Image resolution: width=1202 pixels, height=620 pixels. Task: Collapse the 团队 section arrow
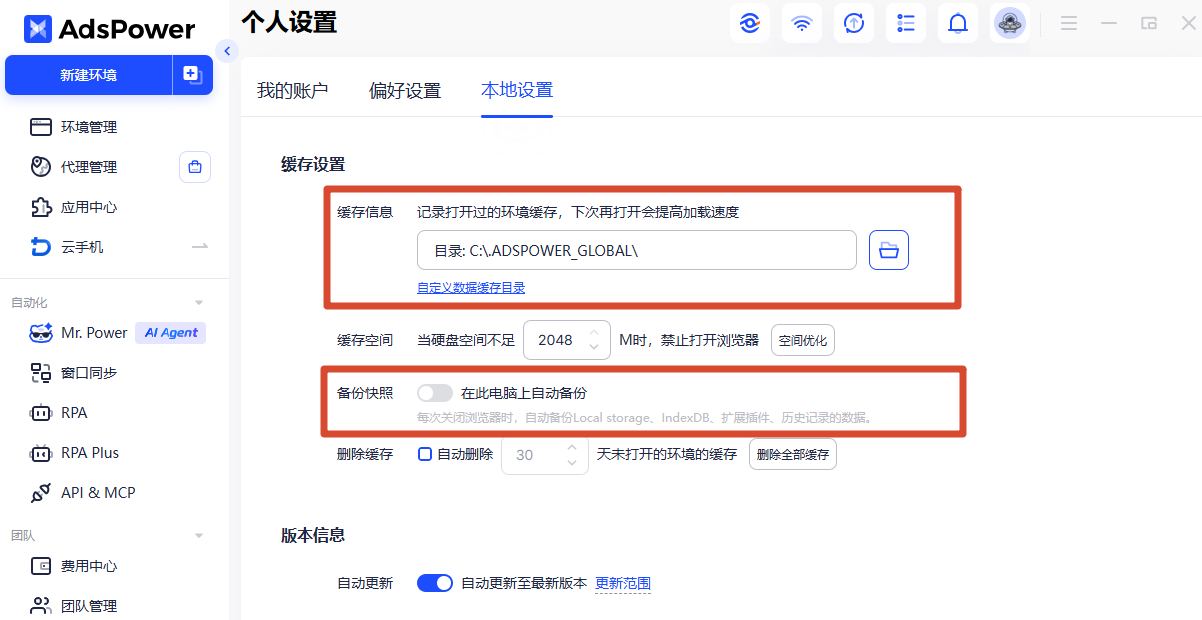[199, 536]
